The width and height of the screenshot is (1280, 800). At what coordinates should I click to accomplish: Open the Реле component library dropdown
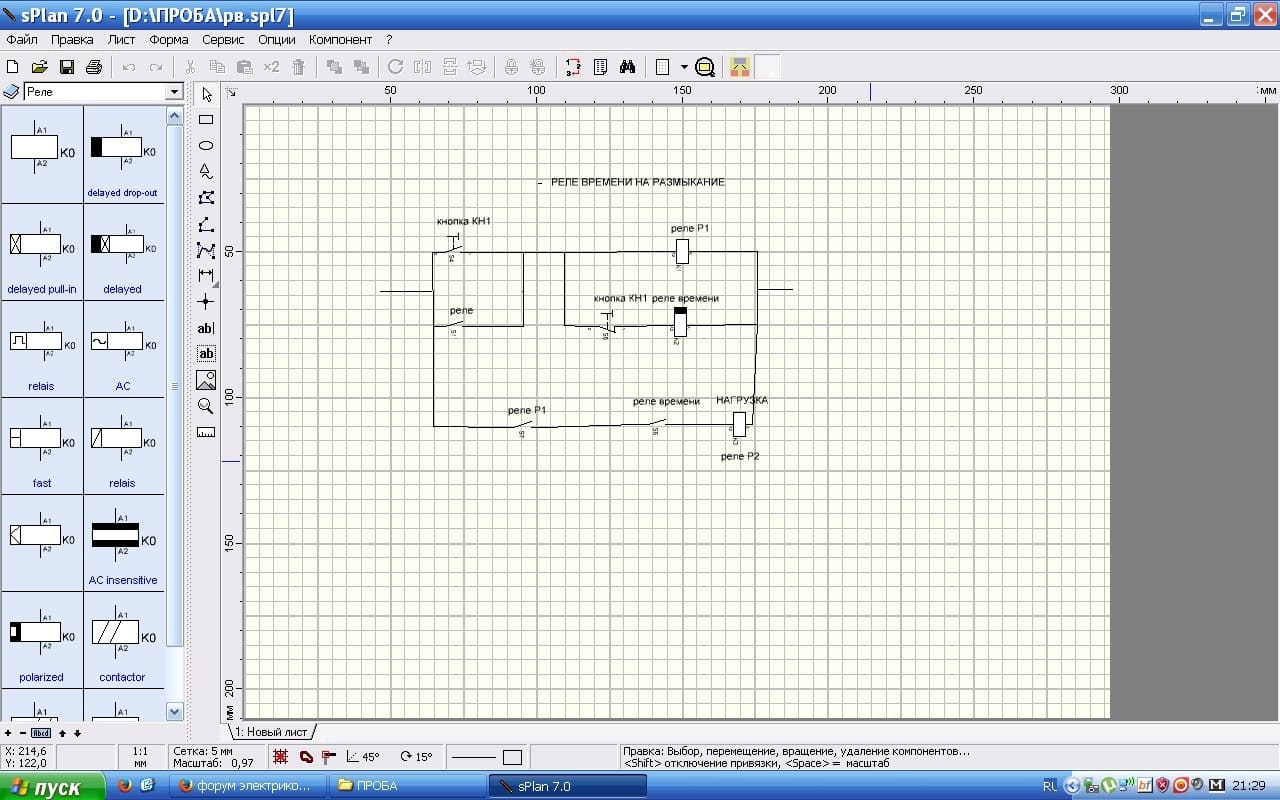174,92
